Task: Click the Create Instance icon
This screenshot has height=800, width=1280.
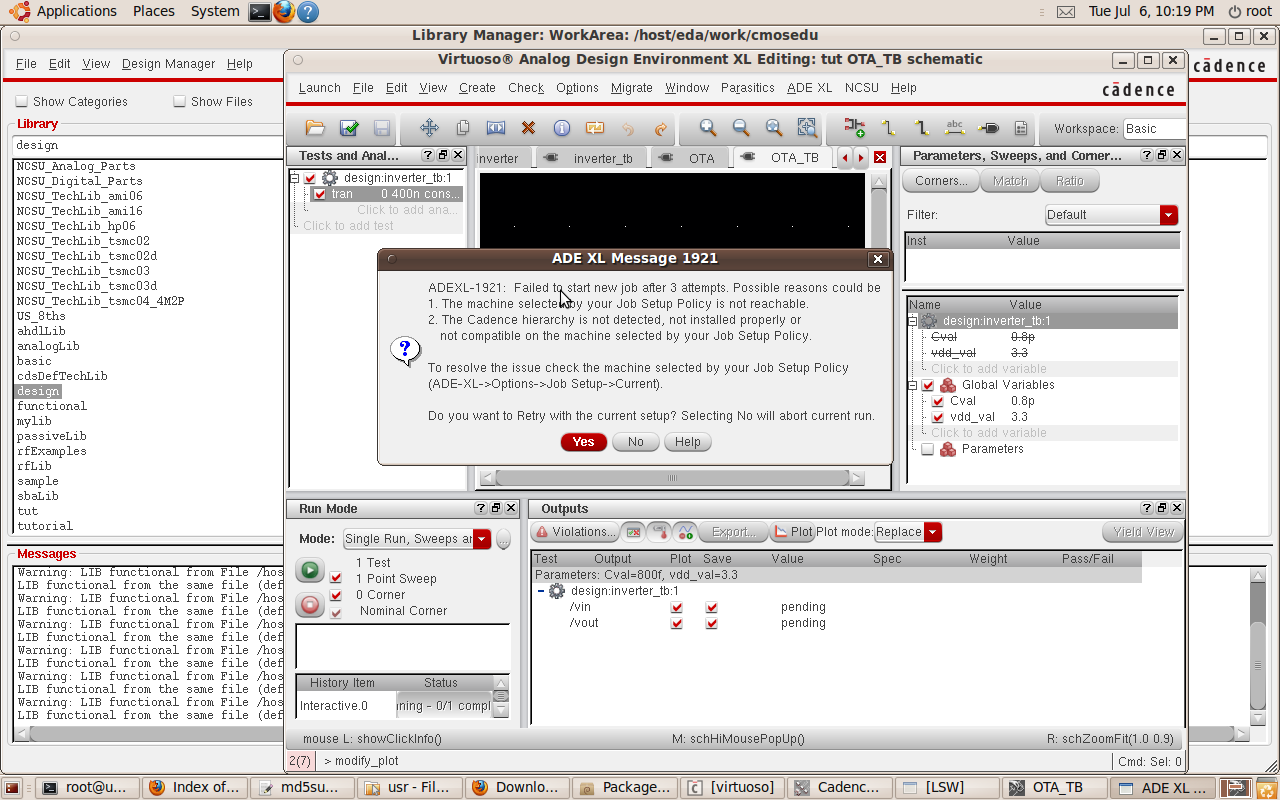Action: point(855,128)
